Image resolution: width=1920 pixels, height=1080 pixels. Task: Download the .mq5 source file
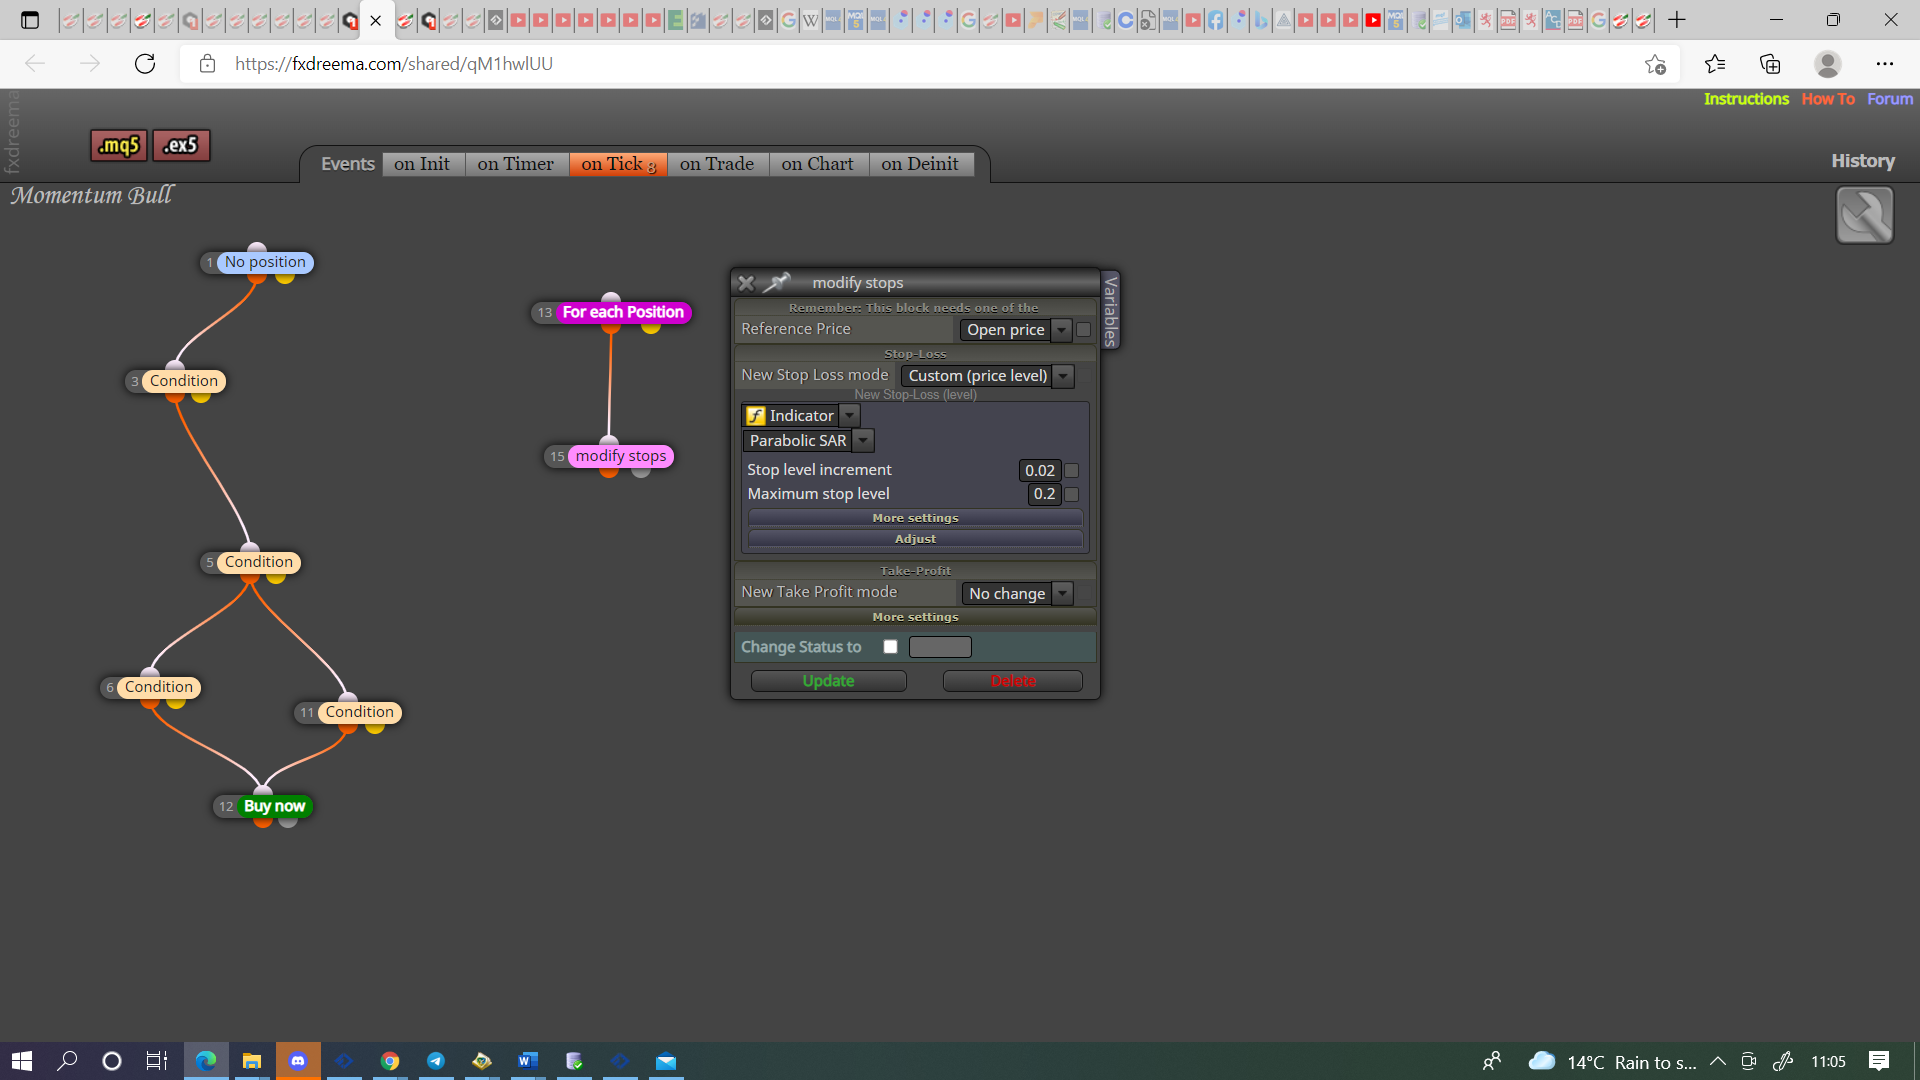(x=119, y=145)
